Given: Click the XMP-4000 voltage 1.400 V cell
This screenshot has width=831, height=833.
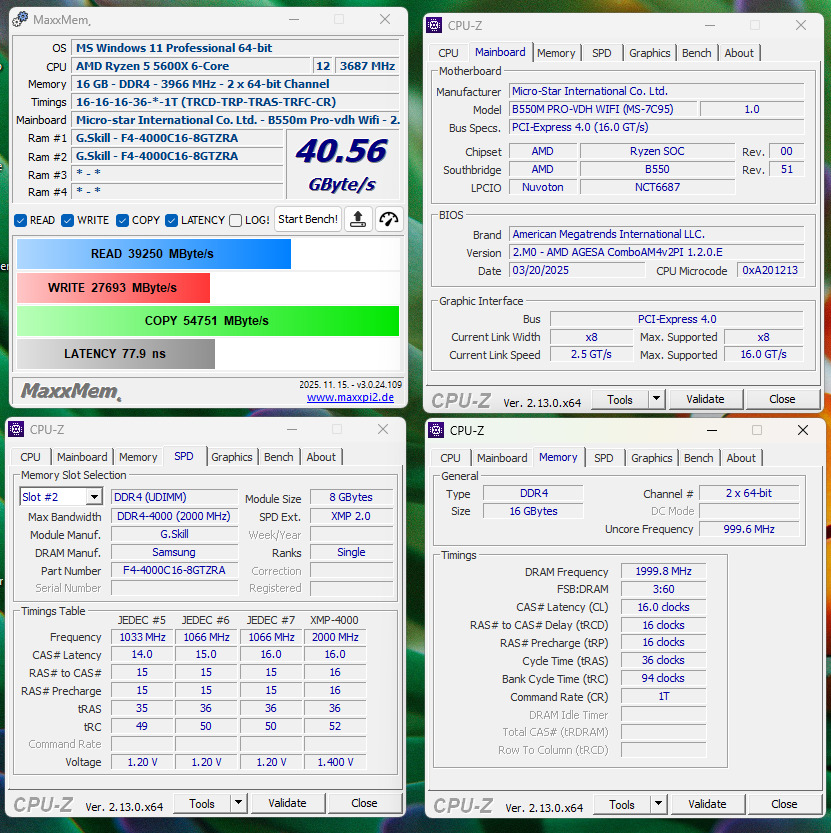Looking at the screenshot, I should (335, 762).
